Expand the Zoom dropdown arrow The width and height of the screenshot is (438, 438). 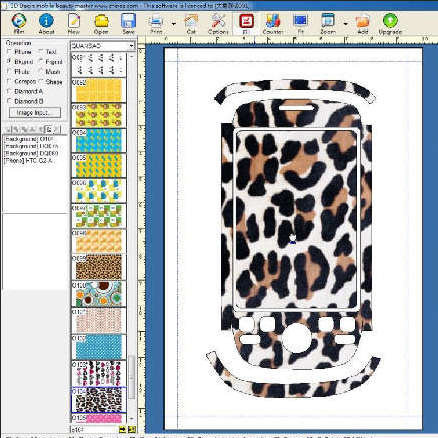(345, 24)
